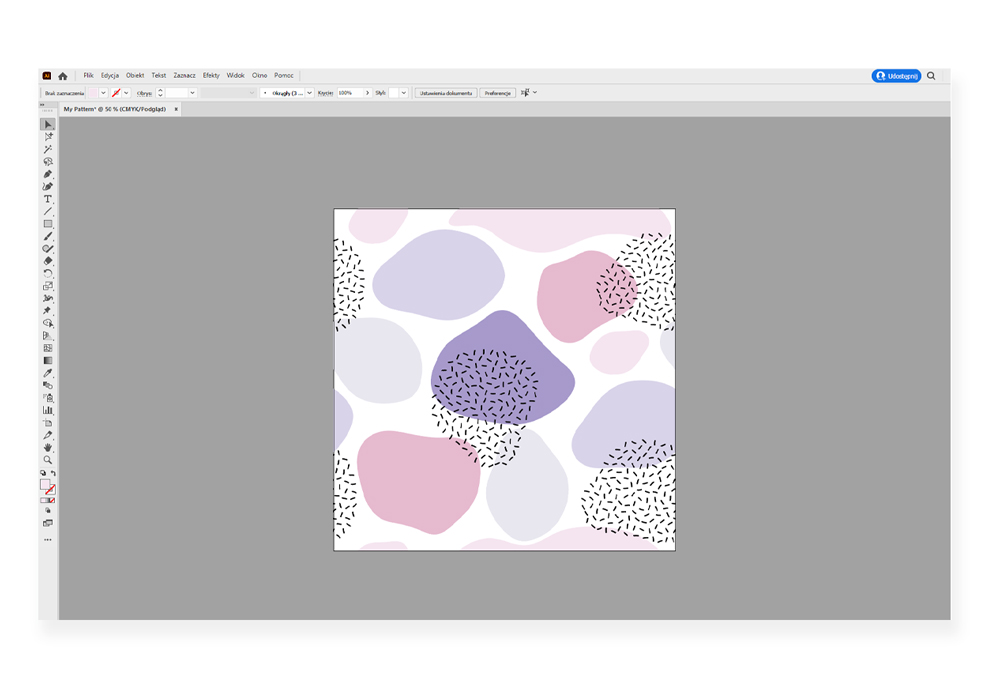This screenshot has width=1000, height=686.
Task: Open the stroke color dropdown arrow
Action: 126,93
